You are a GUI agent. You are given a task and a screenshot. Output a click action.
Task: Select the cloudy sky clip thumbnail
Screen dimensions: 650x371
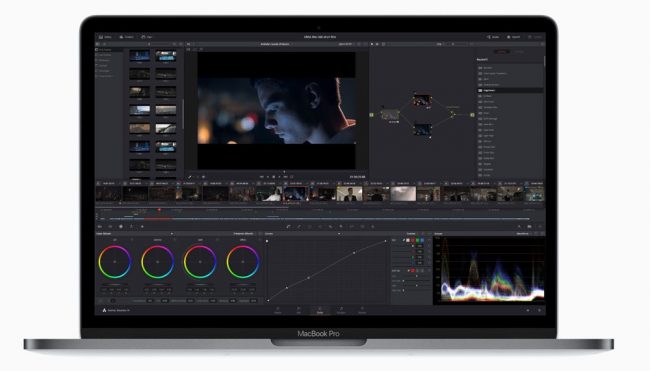403,194
